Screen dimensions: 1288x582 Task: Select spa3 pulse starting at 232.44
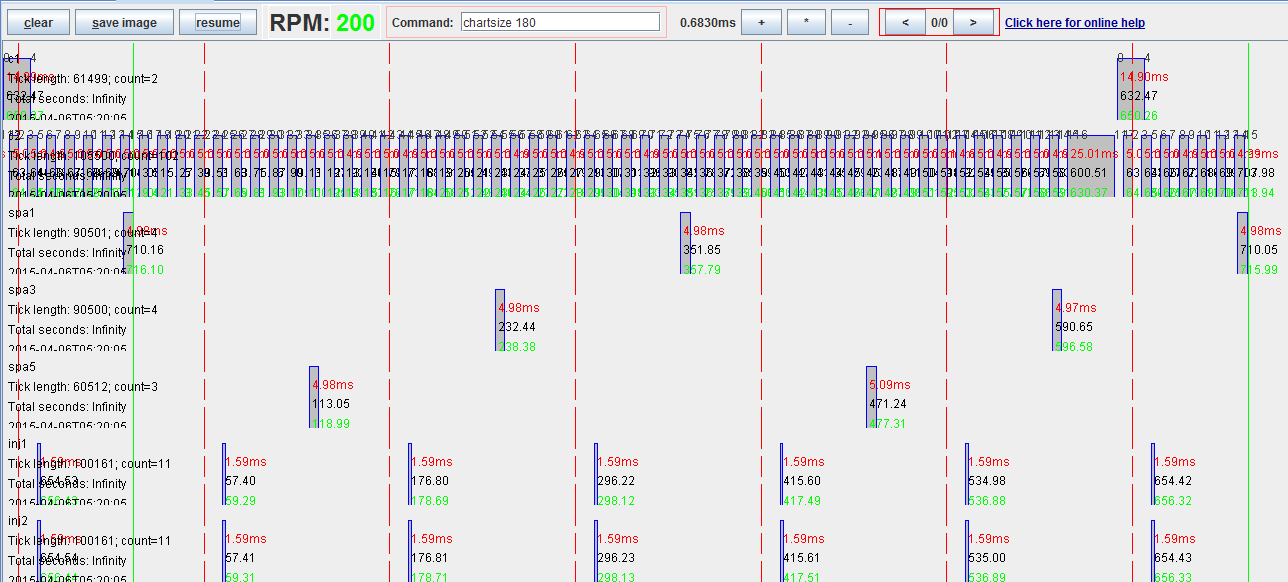tap(500, 320)
